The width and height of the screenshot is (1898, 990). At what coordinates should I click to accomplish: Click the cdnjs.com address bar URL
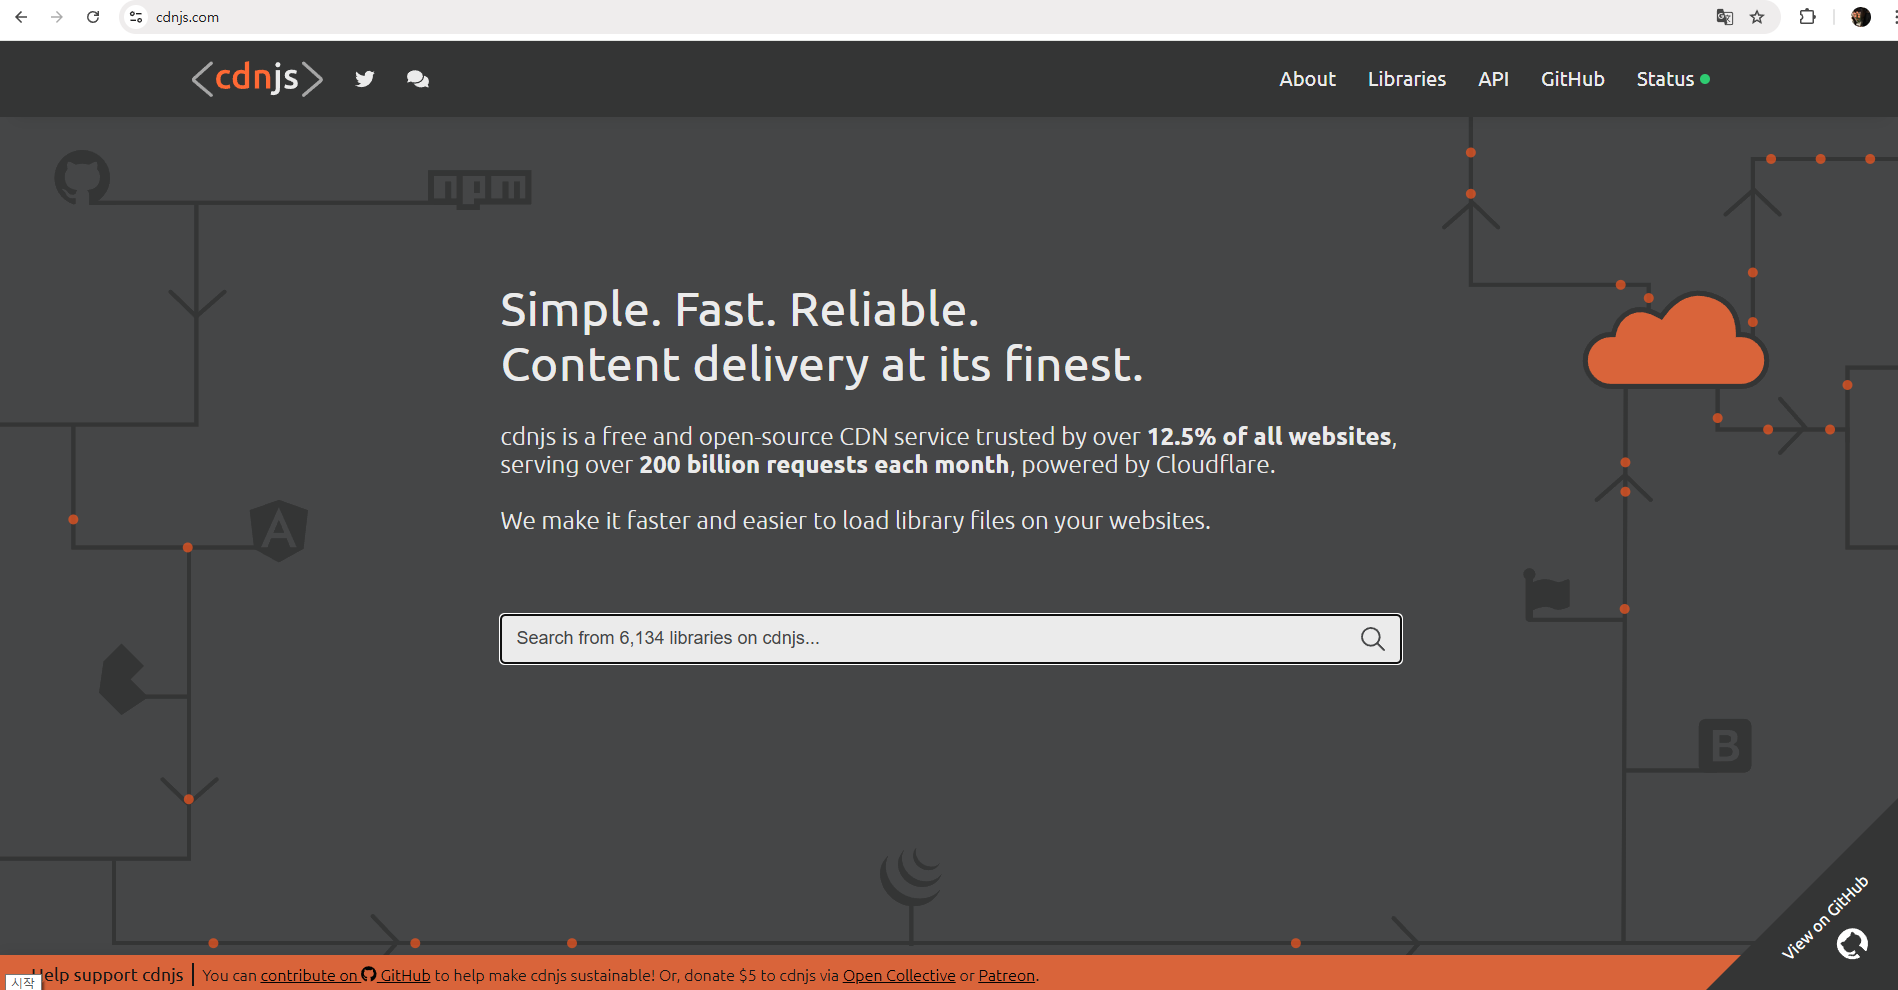187,17
